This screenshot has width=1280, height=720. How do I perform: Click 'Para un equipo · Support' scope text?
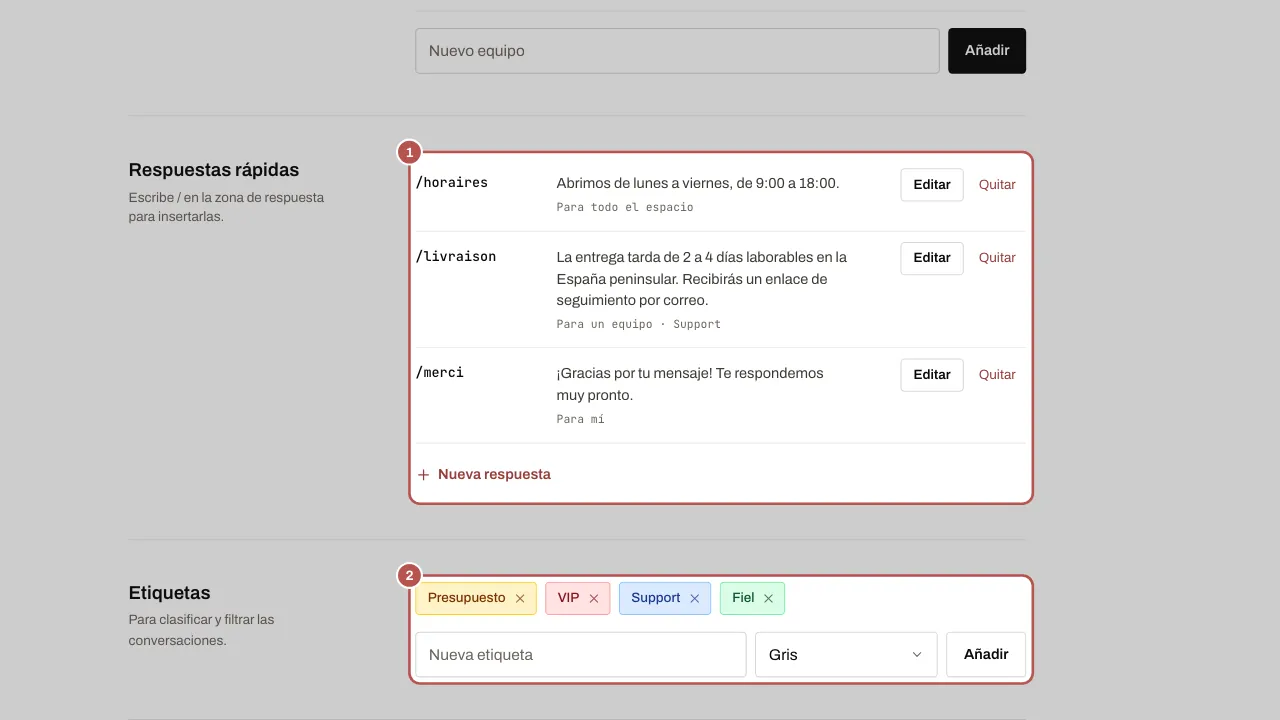point(639,325)
